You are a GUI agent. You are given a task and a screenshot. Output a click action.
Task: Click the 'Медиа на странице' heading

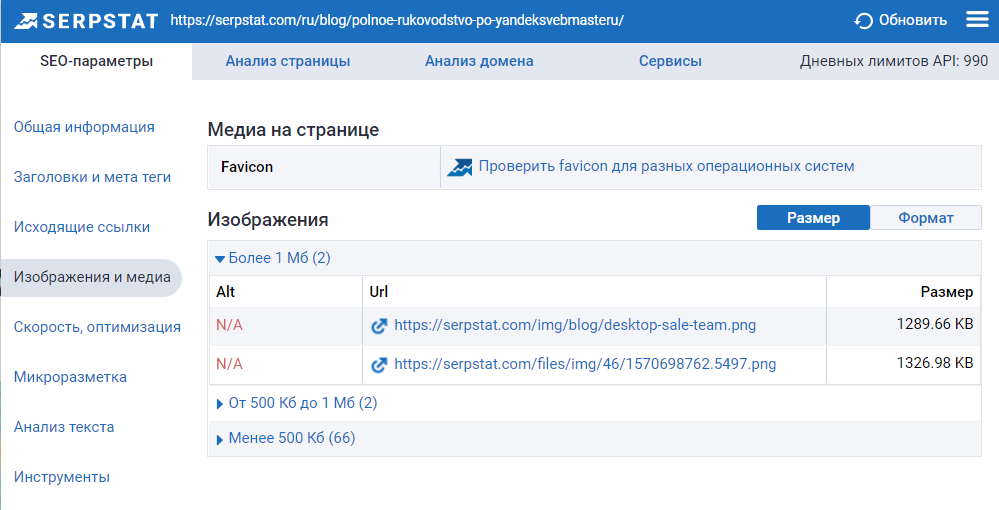(293, 130)
